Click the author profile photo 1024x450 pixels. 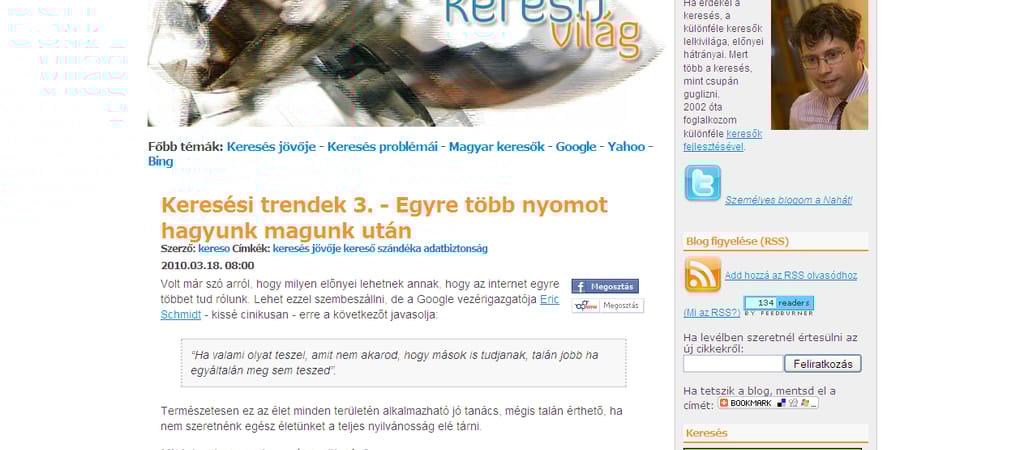pos(819,66)
